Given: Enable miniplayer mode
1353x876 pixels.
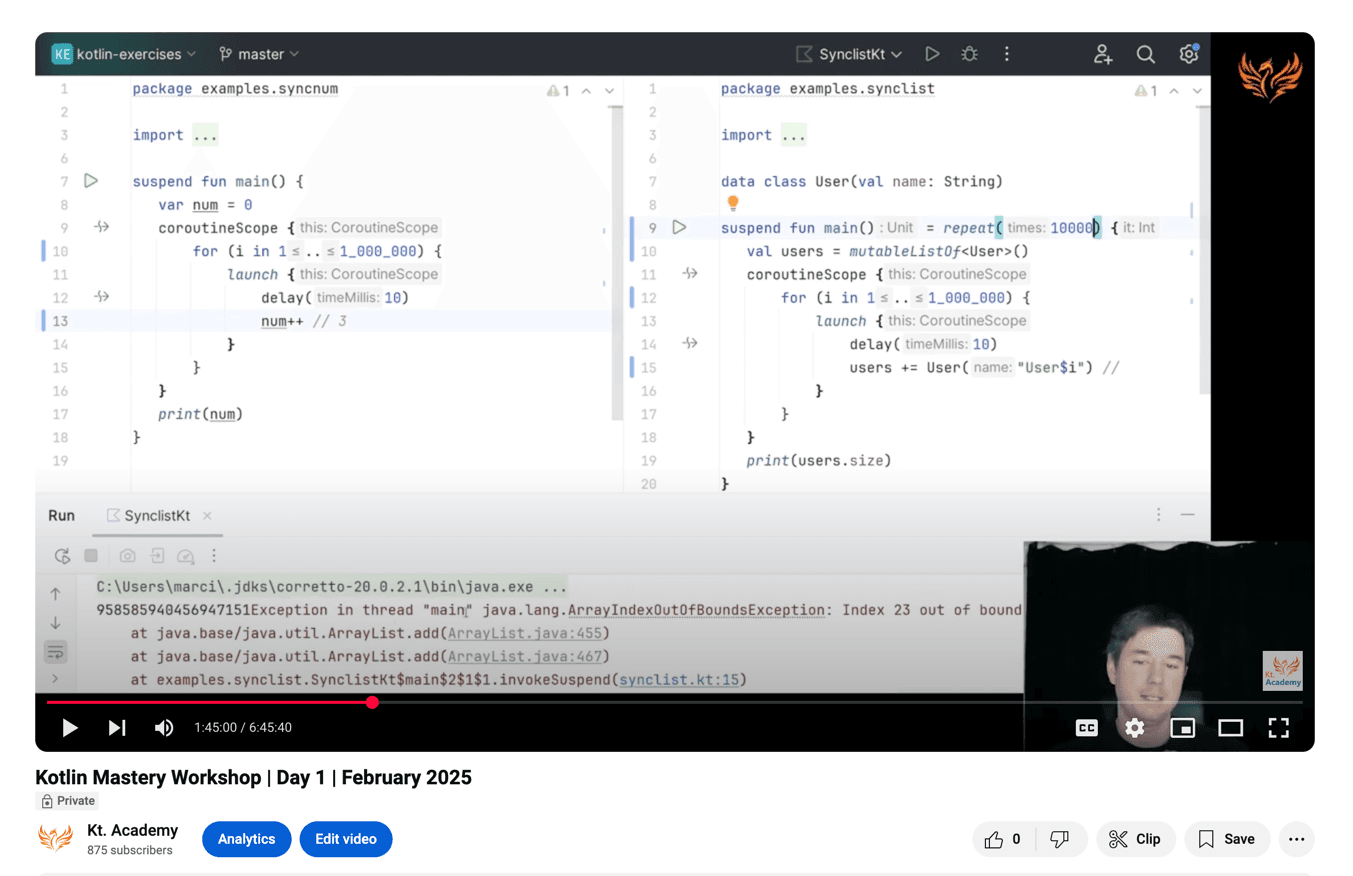Looking at the screenshot, I should (1182, 728).
